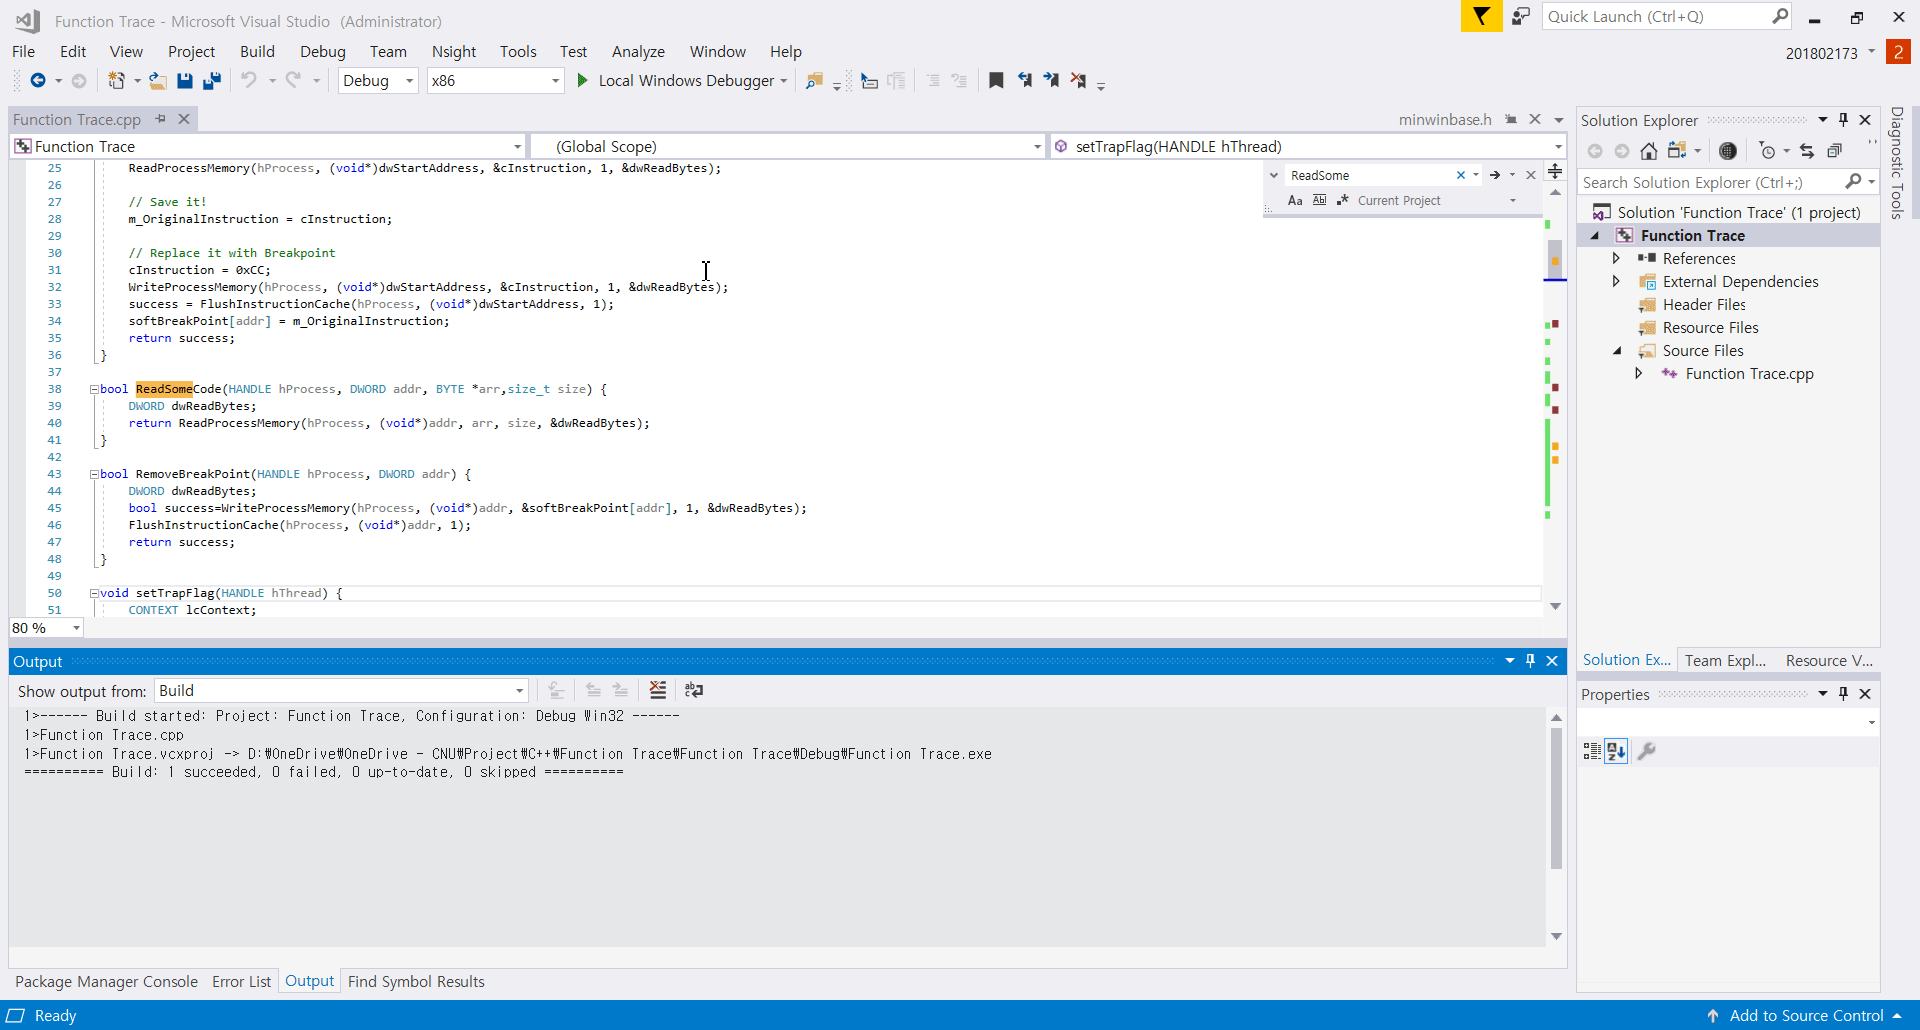Toggle regular expressions in the find bar
Viewport: 1920px width, 1030px height.
(x=1343, y=200)
